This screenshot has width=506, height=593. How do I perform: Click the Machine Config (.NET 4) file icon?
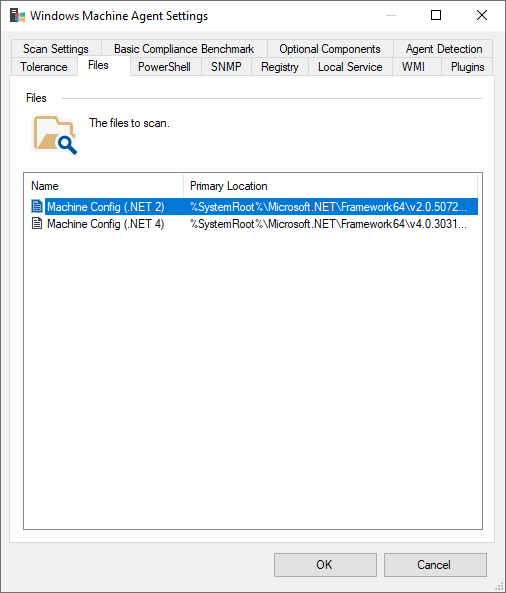(37, 224)
